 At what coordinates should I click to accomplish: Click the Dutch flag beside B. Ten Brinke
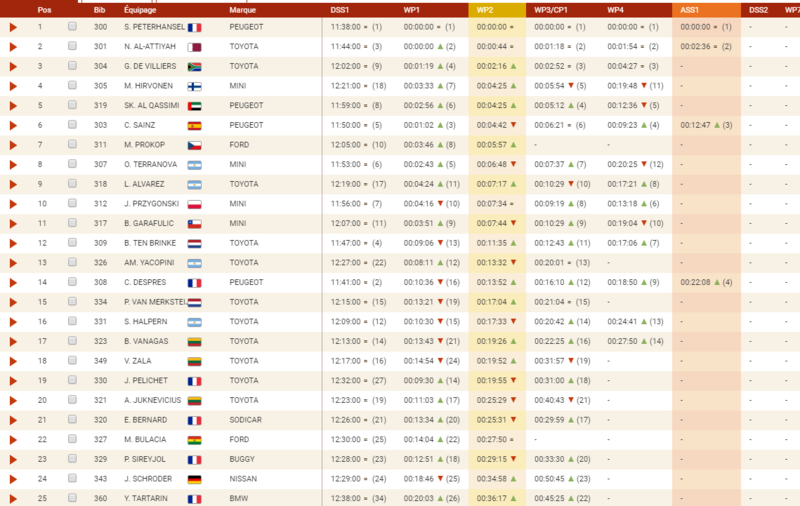pyautogui.click(x=194, y=244)
